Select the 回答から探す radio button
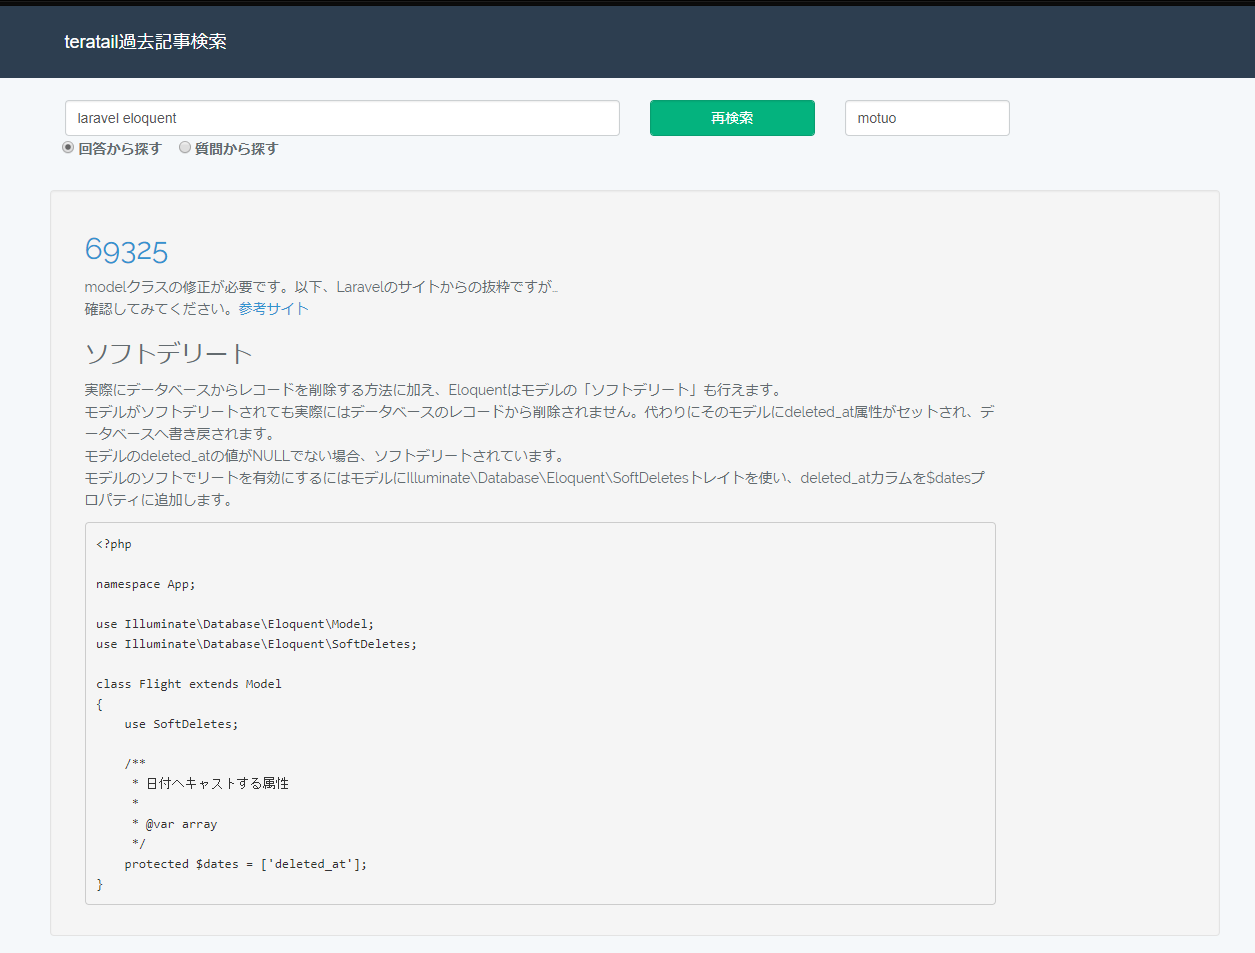1255x953 pixels. click(68, 148)
